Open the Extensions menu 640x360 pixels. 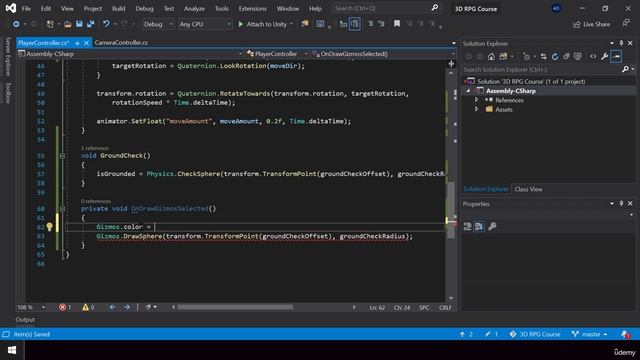coord(252,9)
